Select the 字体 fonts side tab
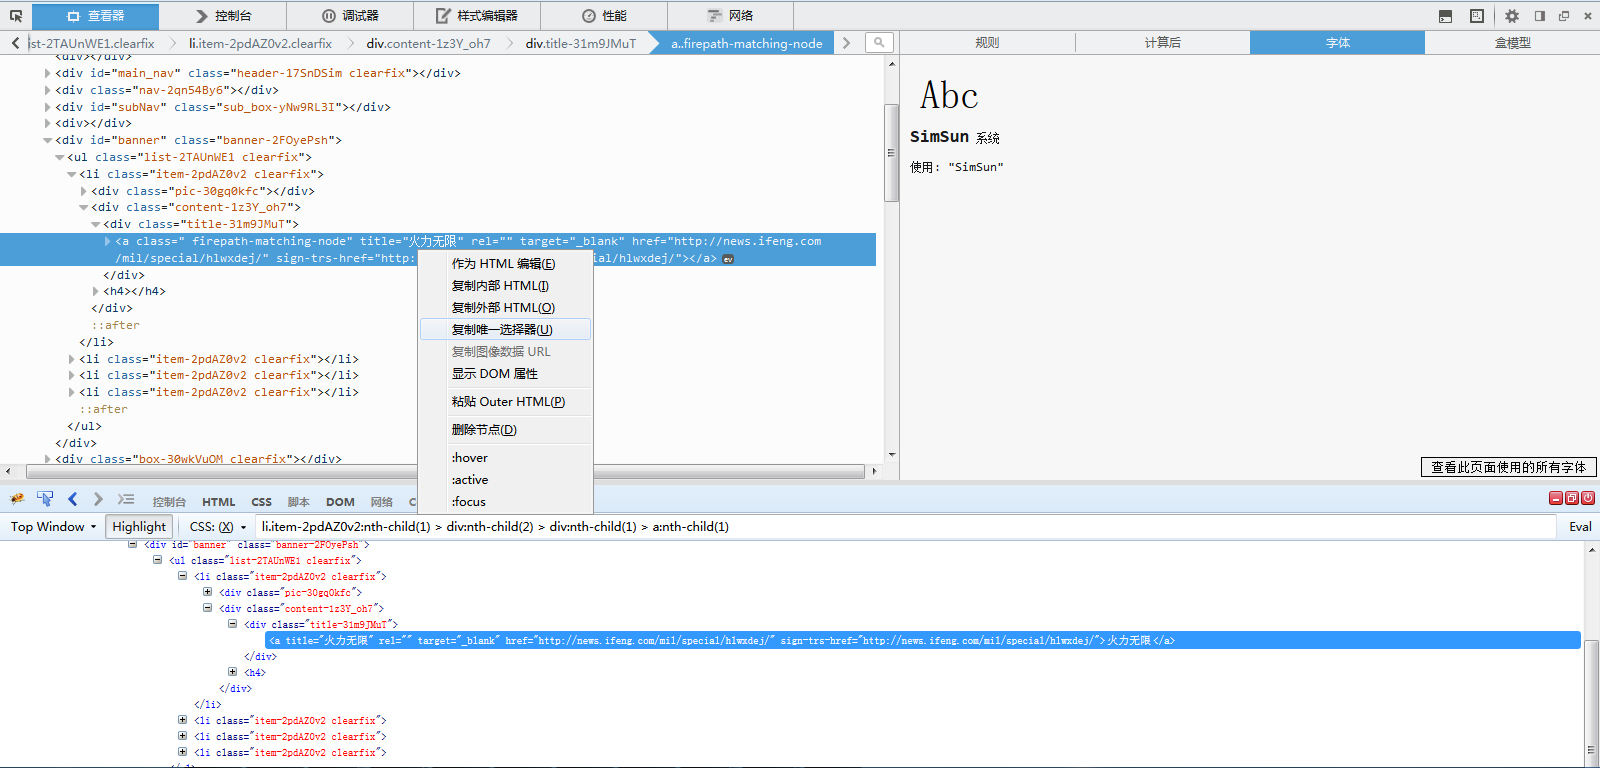 [x=1338, y=42]
